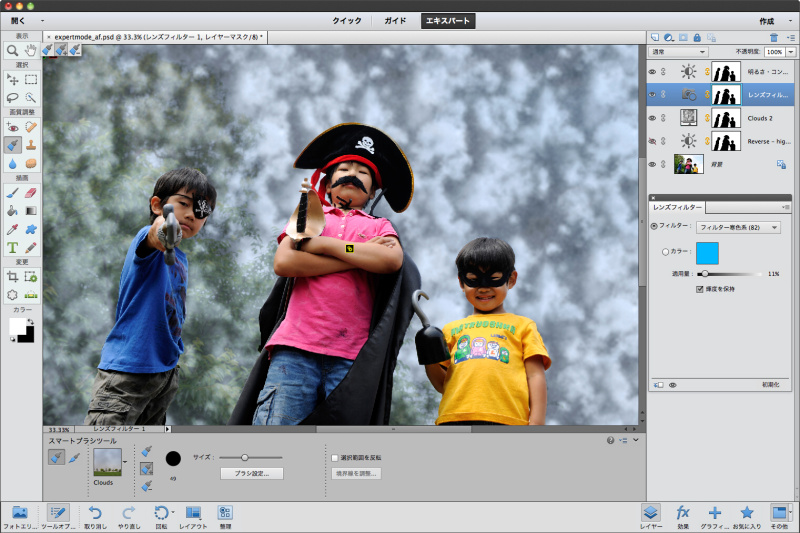Screen dimensions: 800x533
Task: Select the Pencil tool
Action: 31,248
